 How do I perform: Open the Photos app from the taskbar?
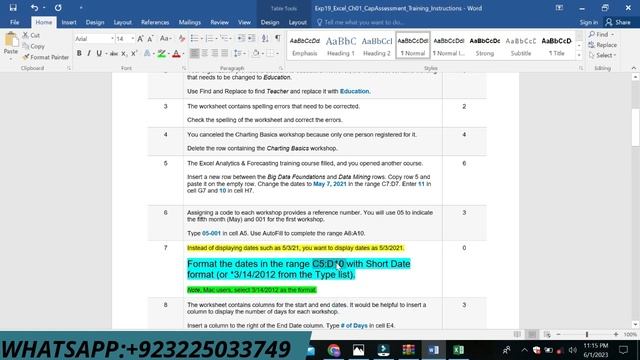(358, 350)
